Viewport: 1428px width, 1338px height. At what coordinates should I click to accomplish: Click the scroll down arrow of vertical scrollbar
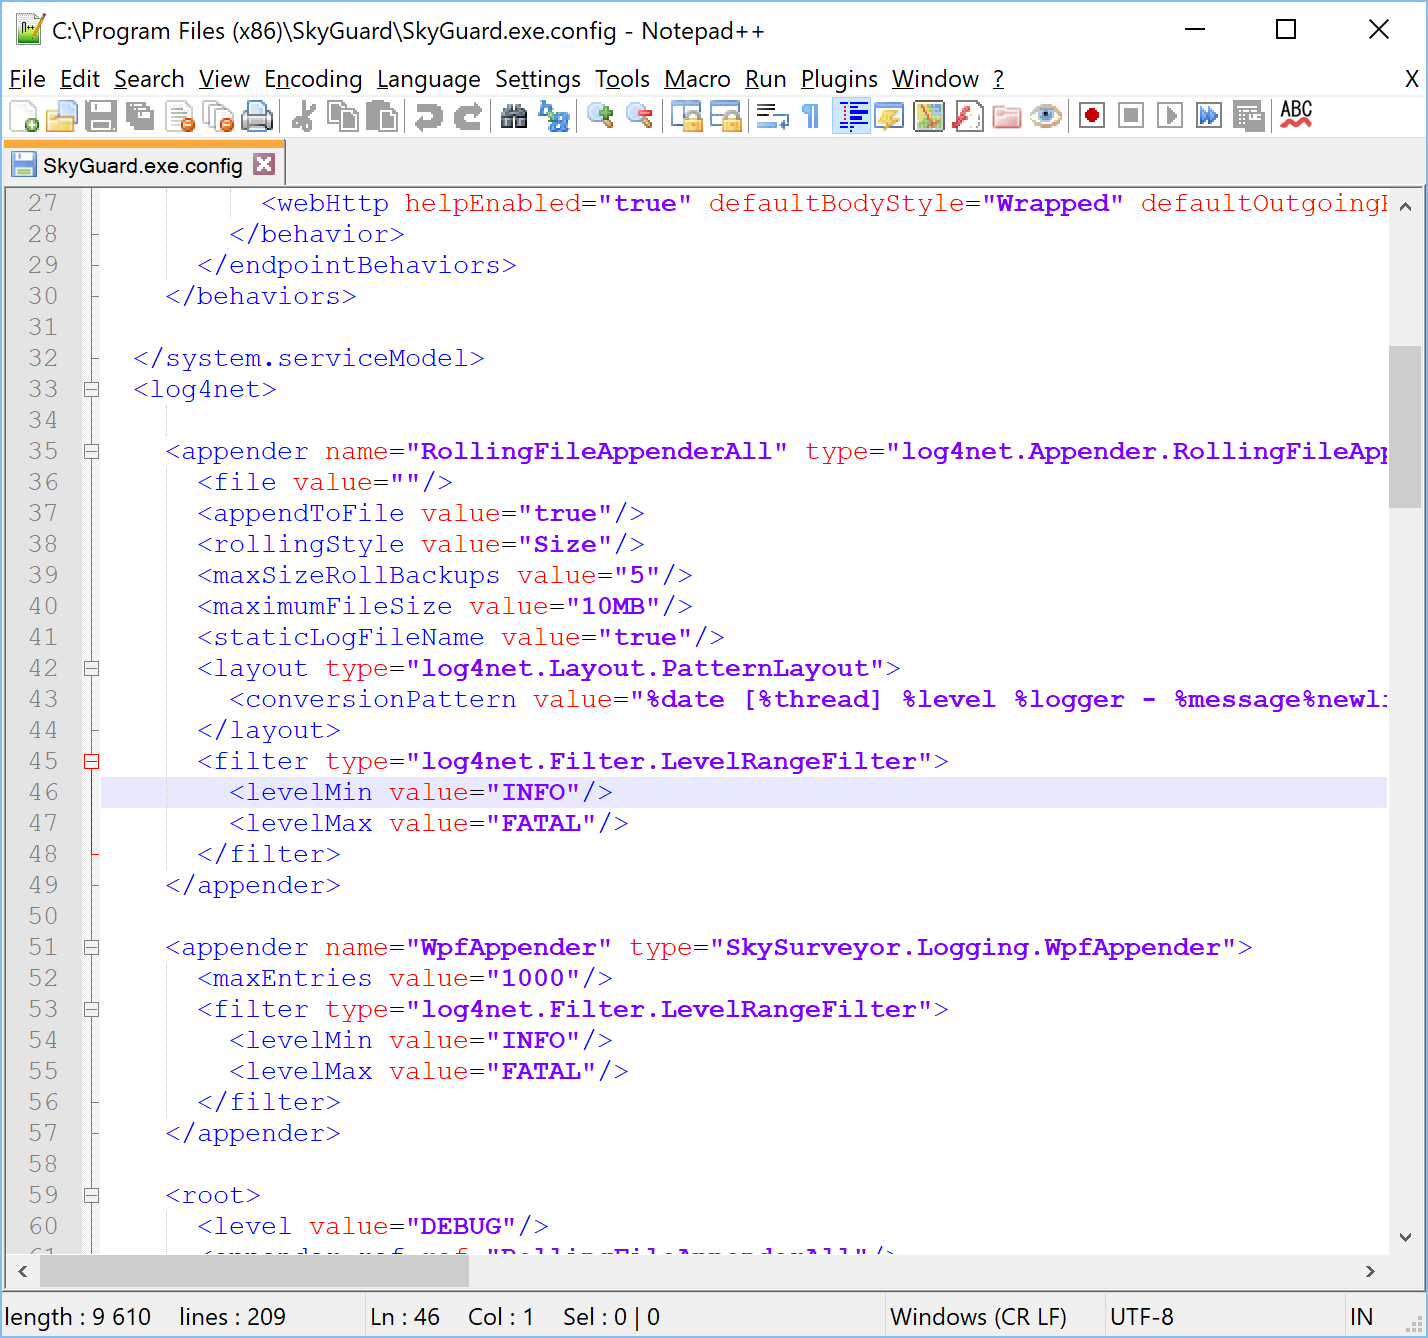pyautogui.click(x=1405, y=1237)
